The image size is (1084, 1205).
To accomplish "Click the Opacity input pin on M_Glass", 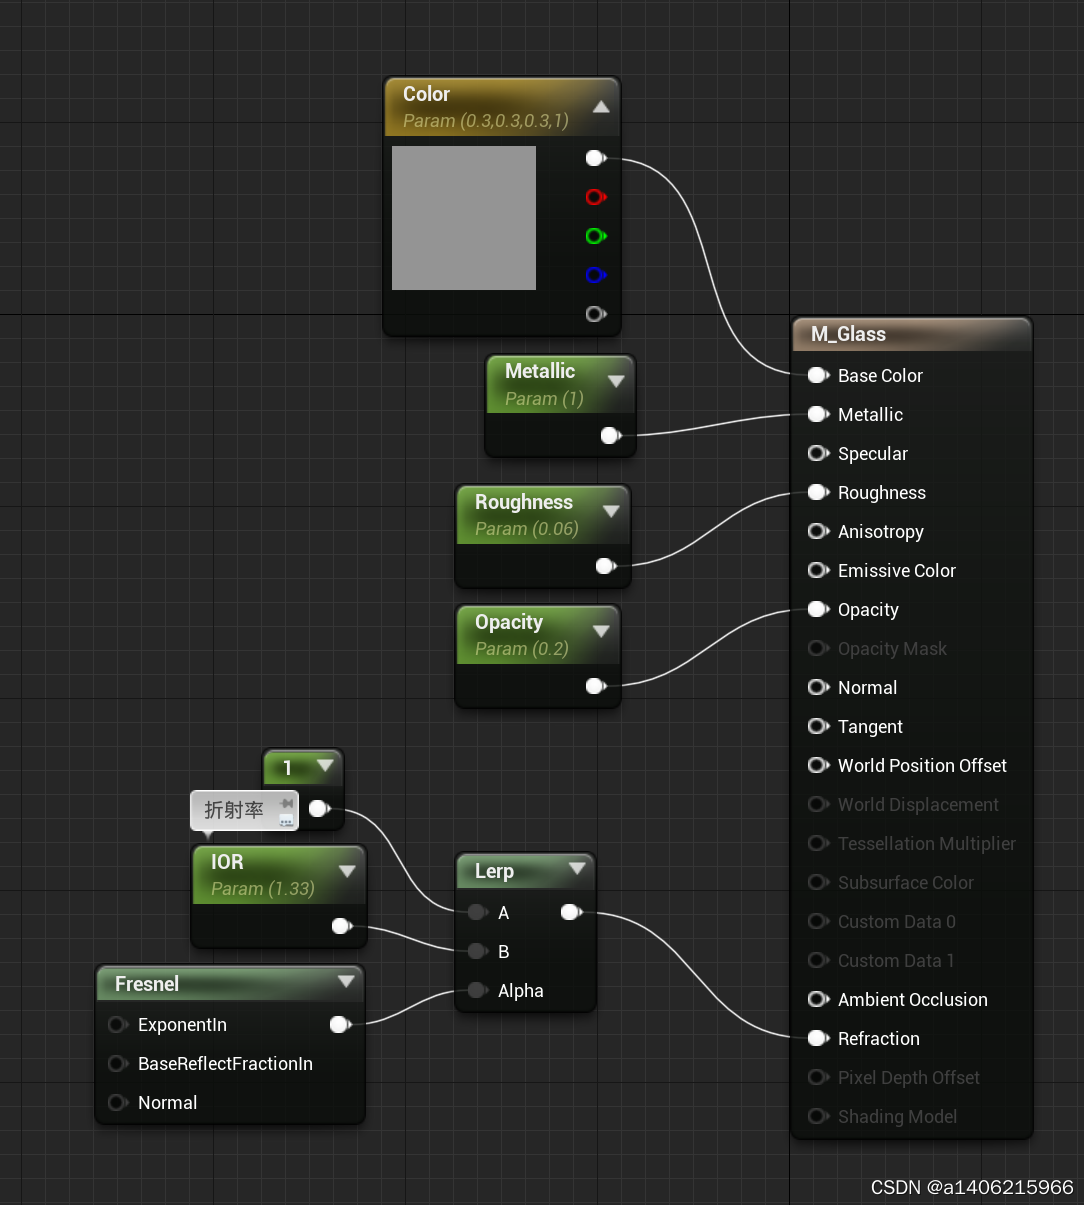I will 818,609.
